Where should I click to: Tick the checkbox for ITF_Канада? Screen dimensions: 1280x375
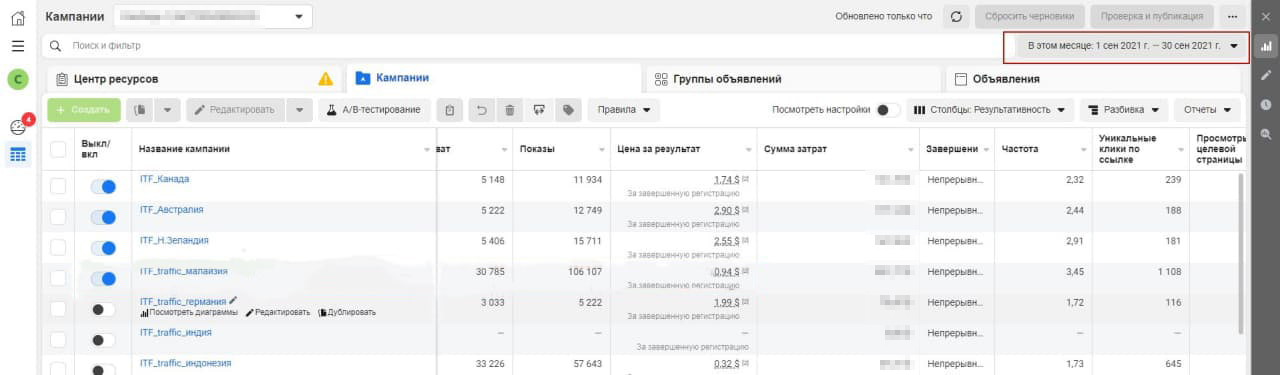(x=58, y=186)
